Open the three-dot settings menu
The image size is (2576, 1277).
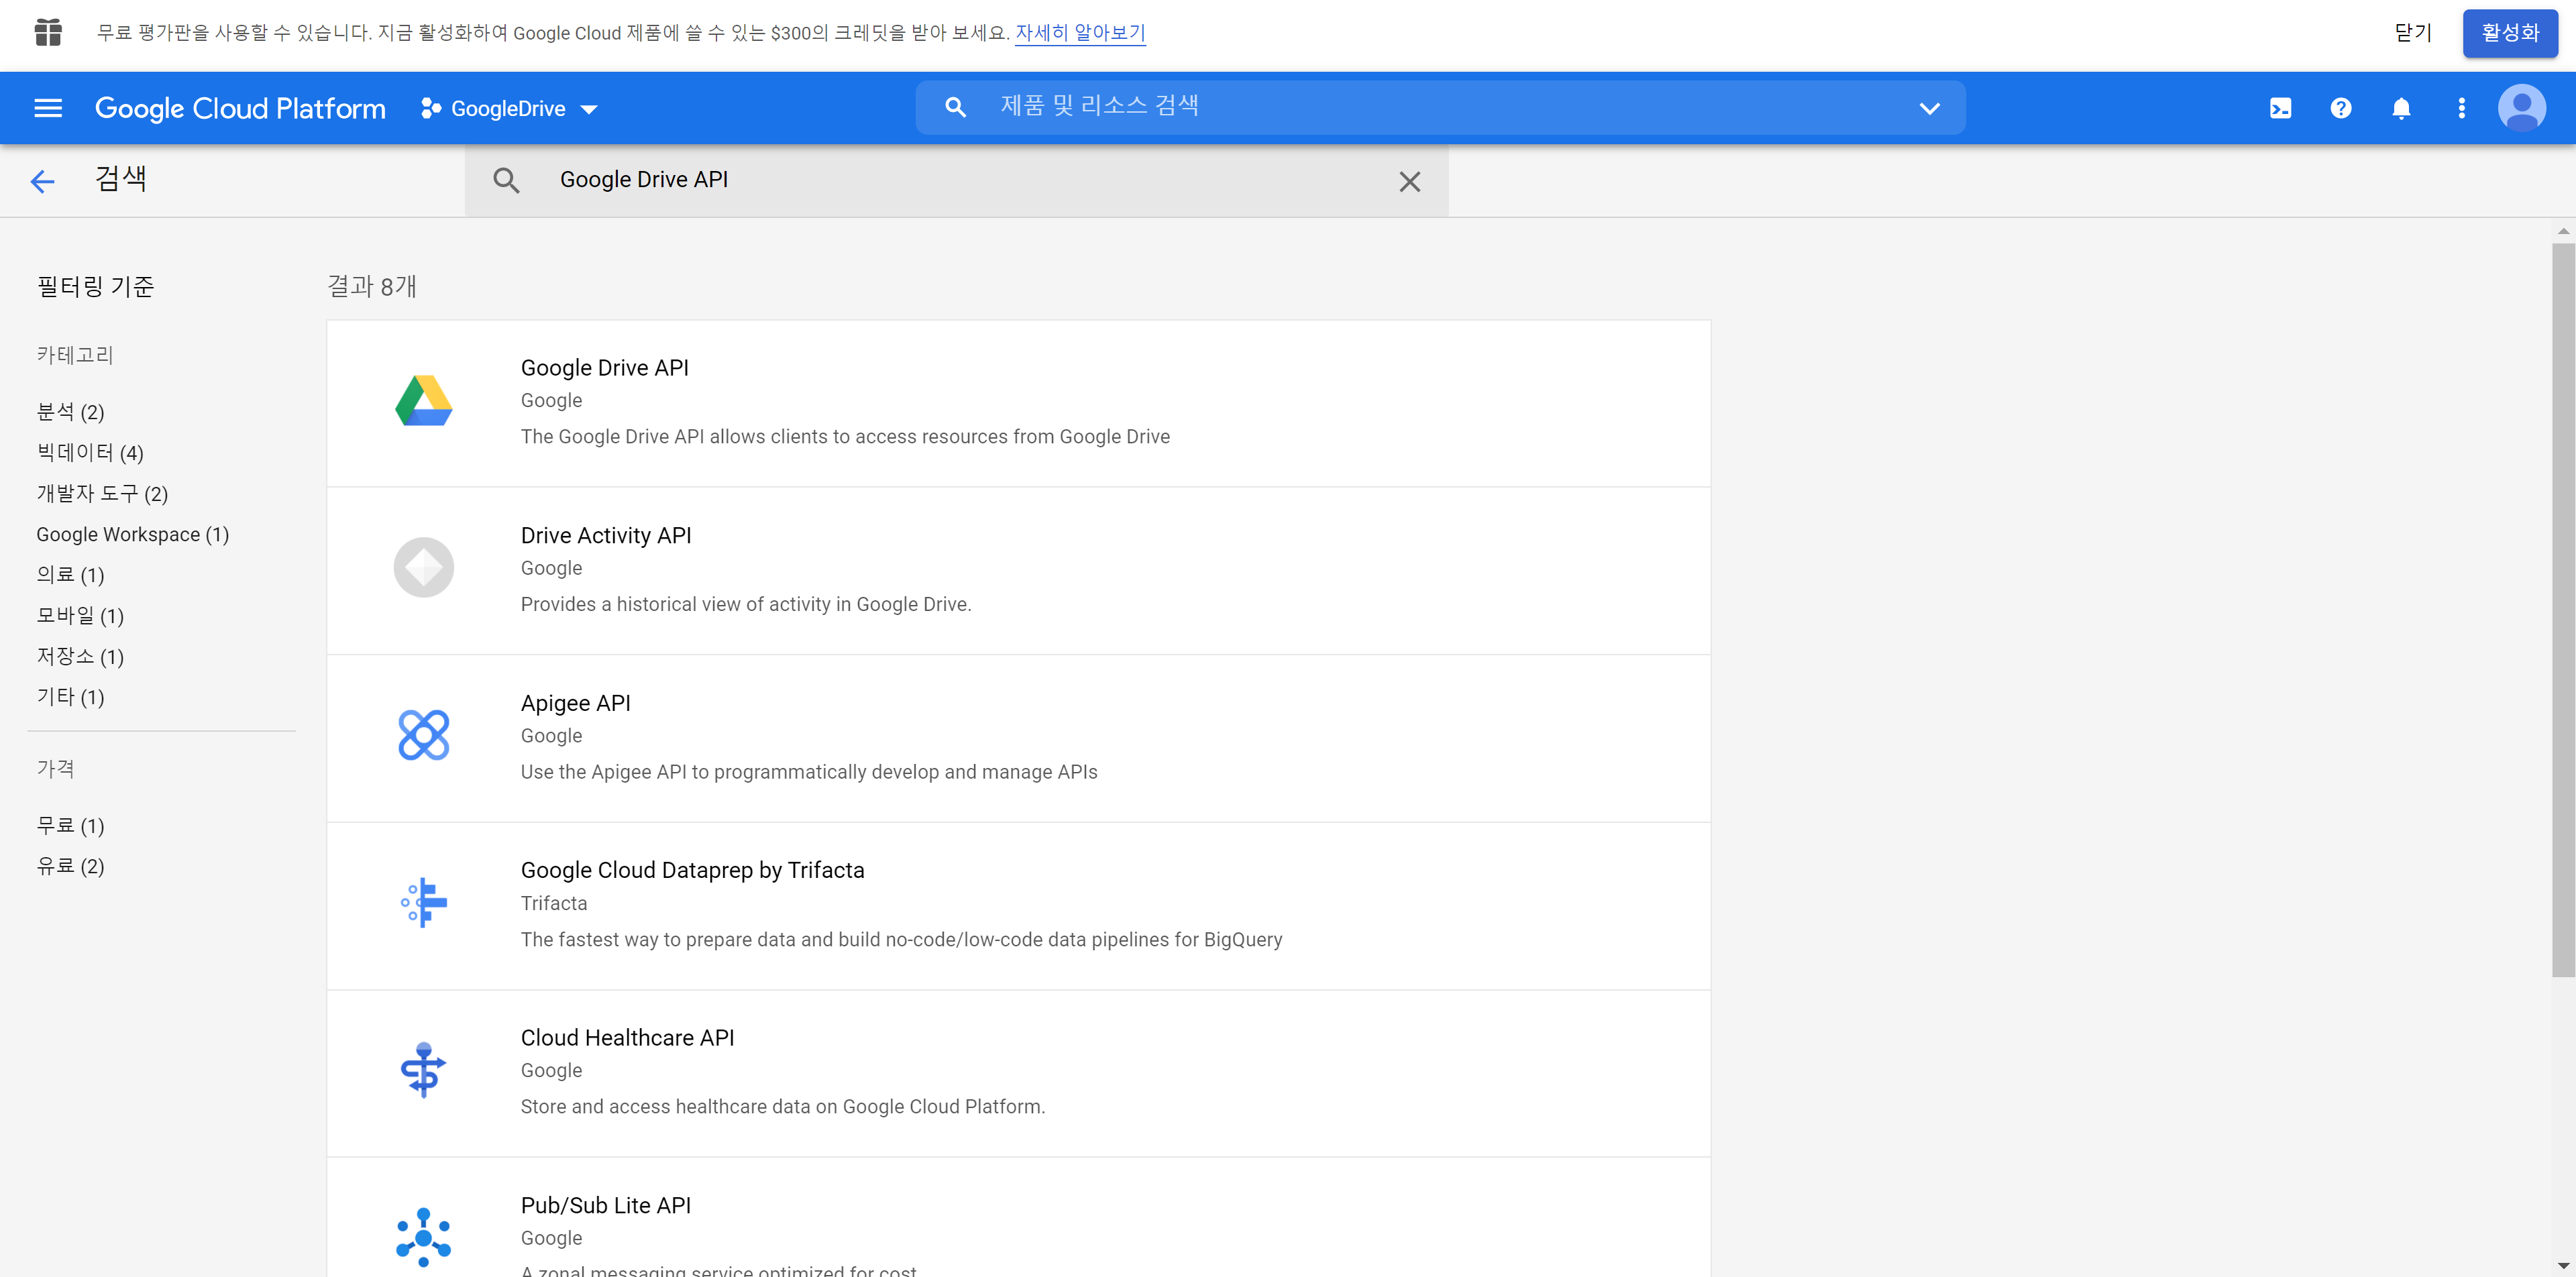tap(2461, 108)
